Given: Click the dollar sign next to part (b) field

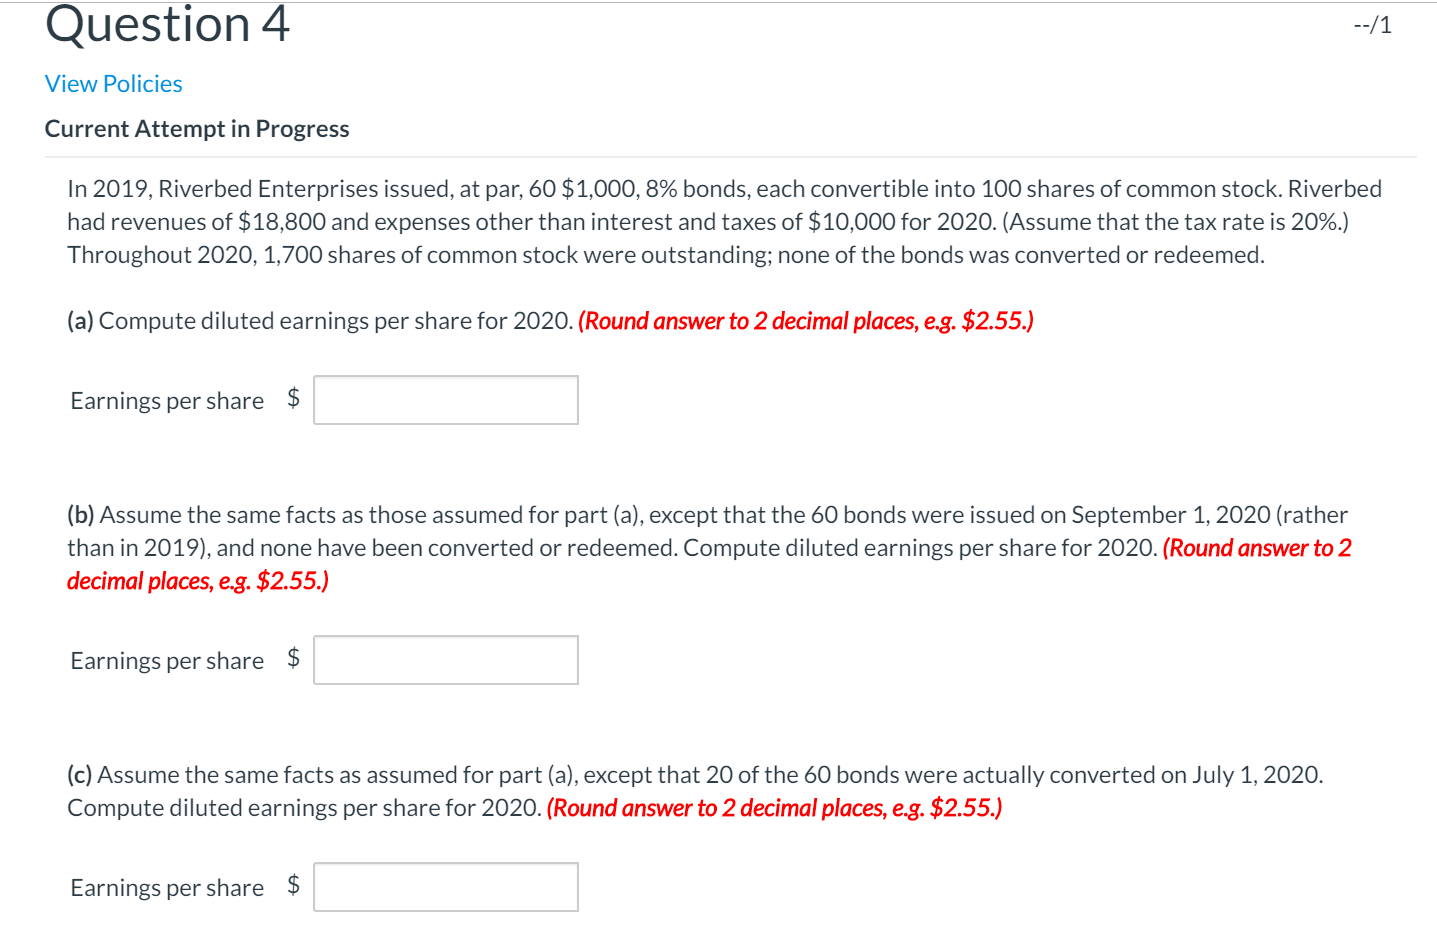Looking at the screenshot, I should 294,659.
